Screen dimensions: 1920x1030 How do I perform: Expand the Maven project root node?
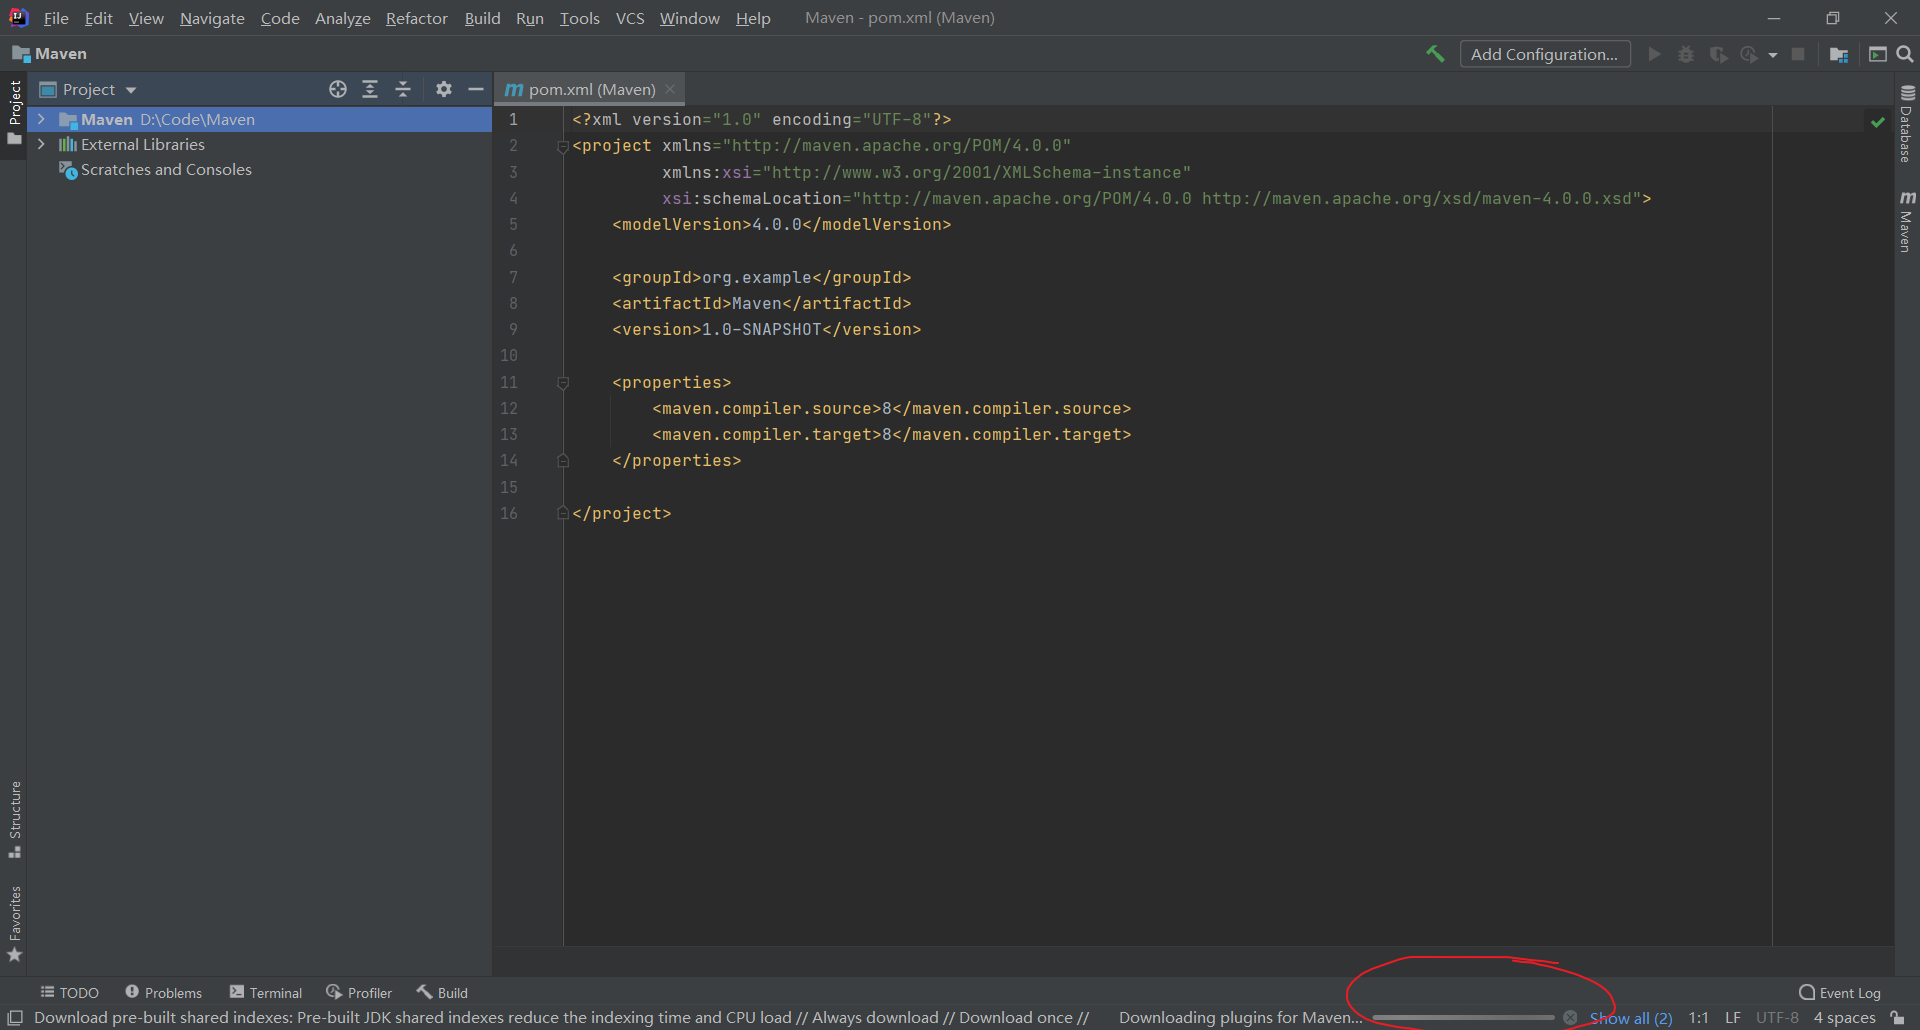(x=41, y=119)
